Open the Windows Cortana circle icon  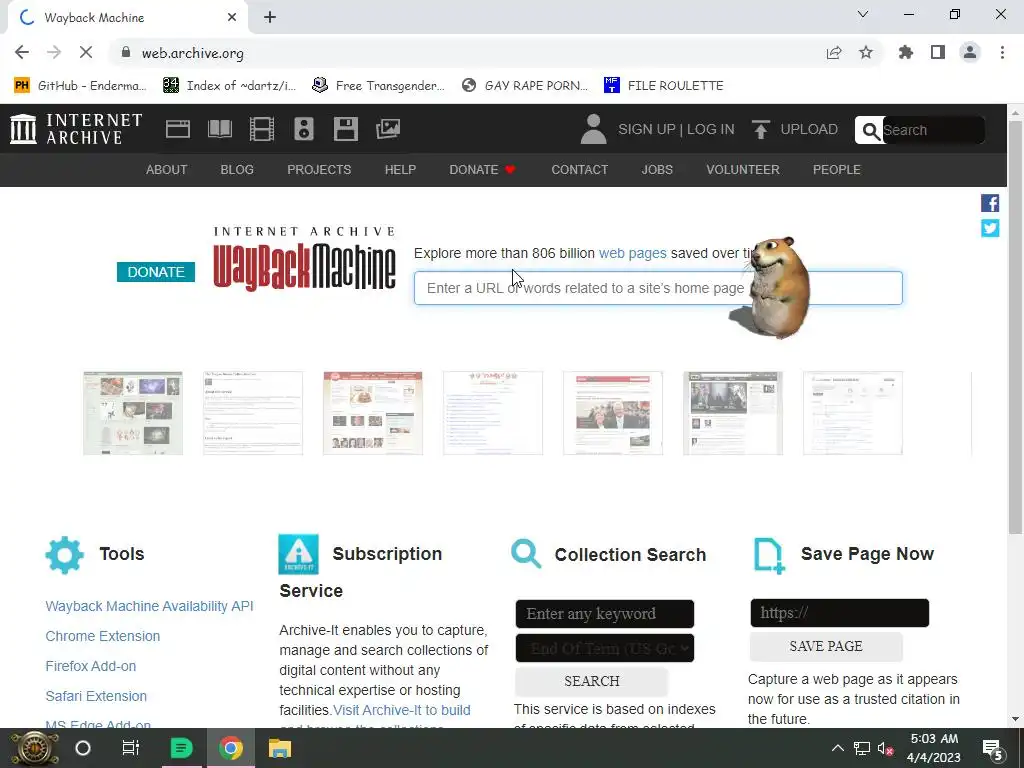(x=83, y=748)
